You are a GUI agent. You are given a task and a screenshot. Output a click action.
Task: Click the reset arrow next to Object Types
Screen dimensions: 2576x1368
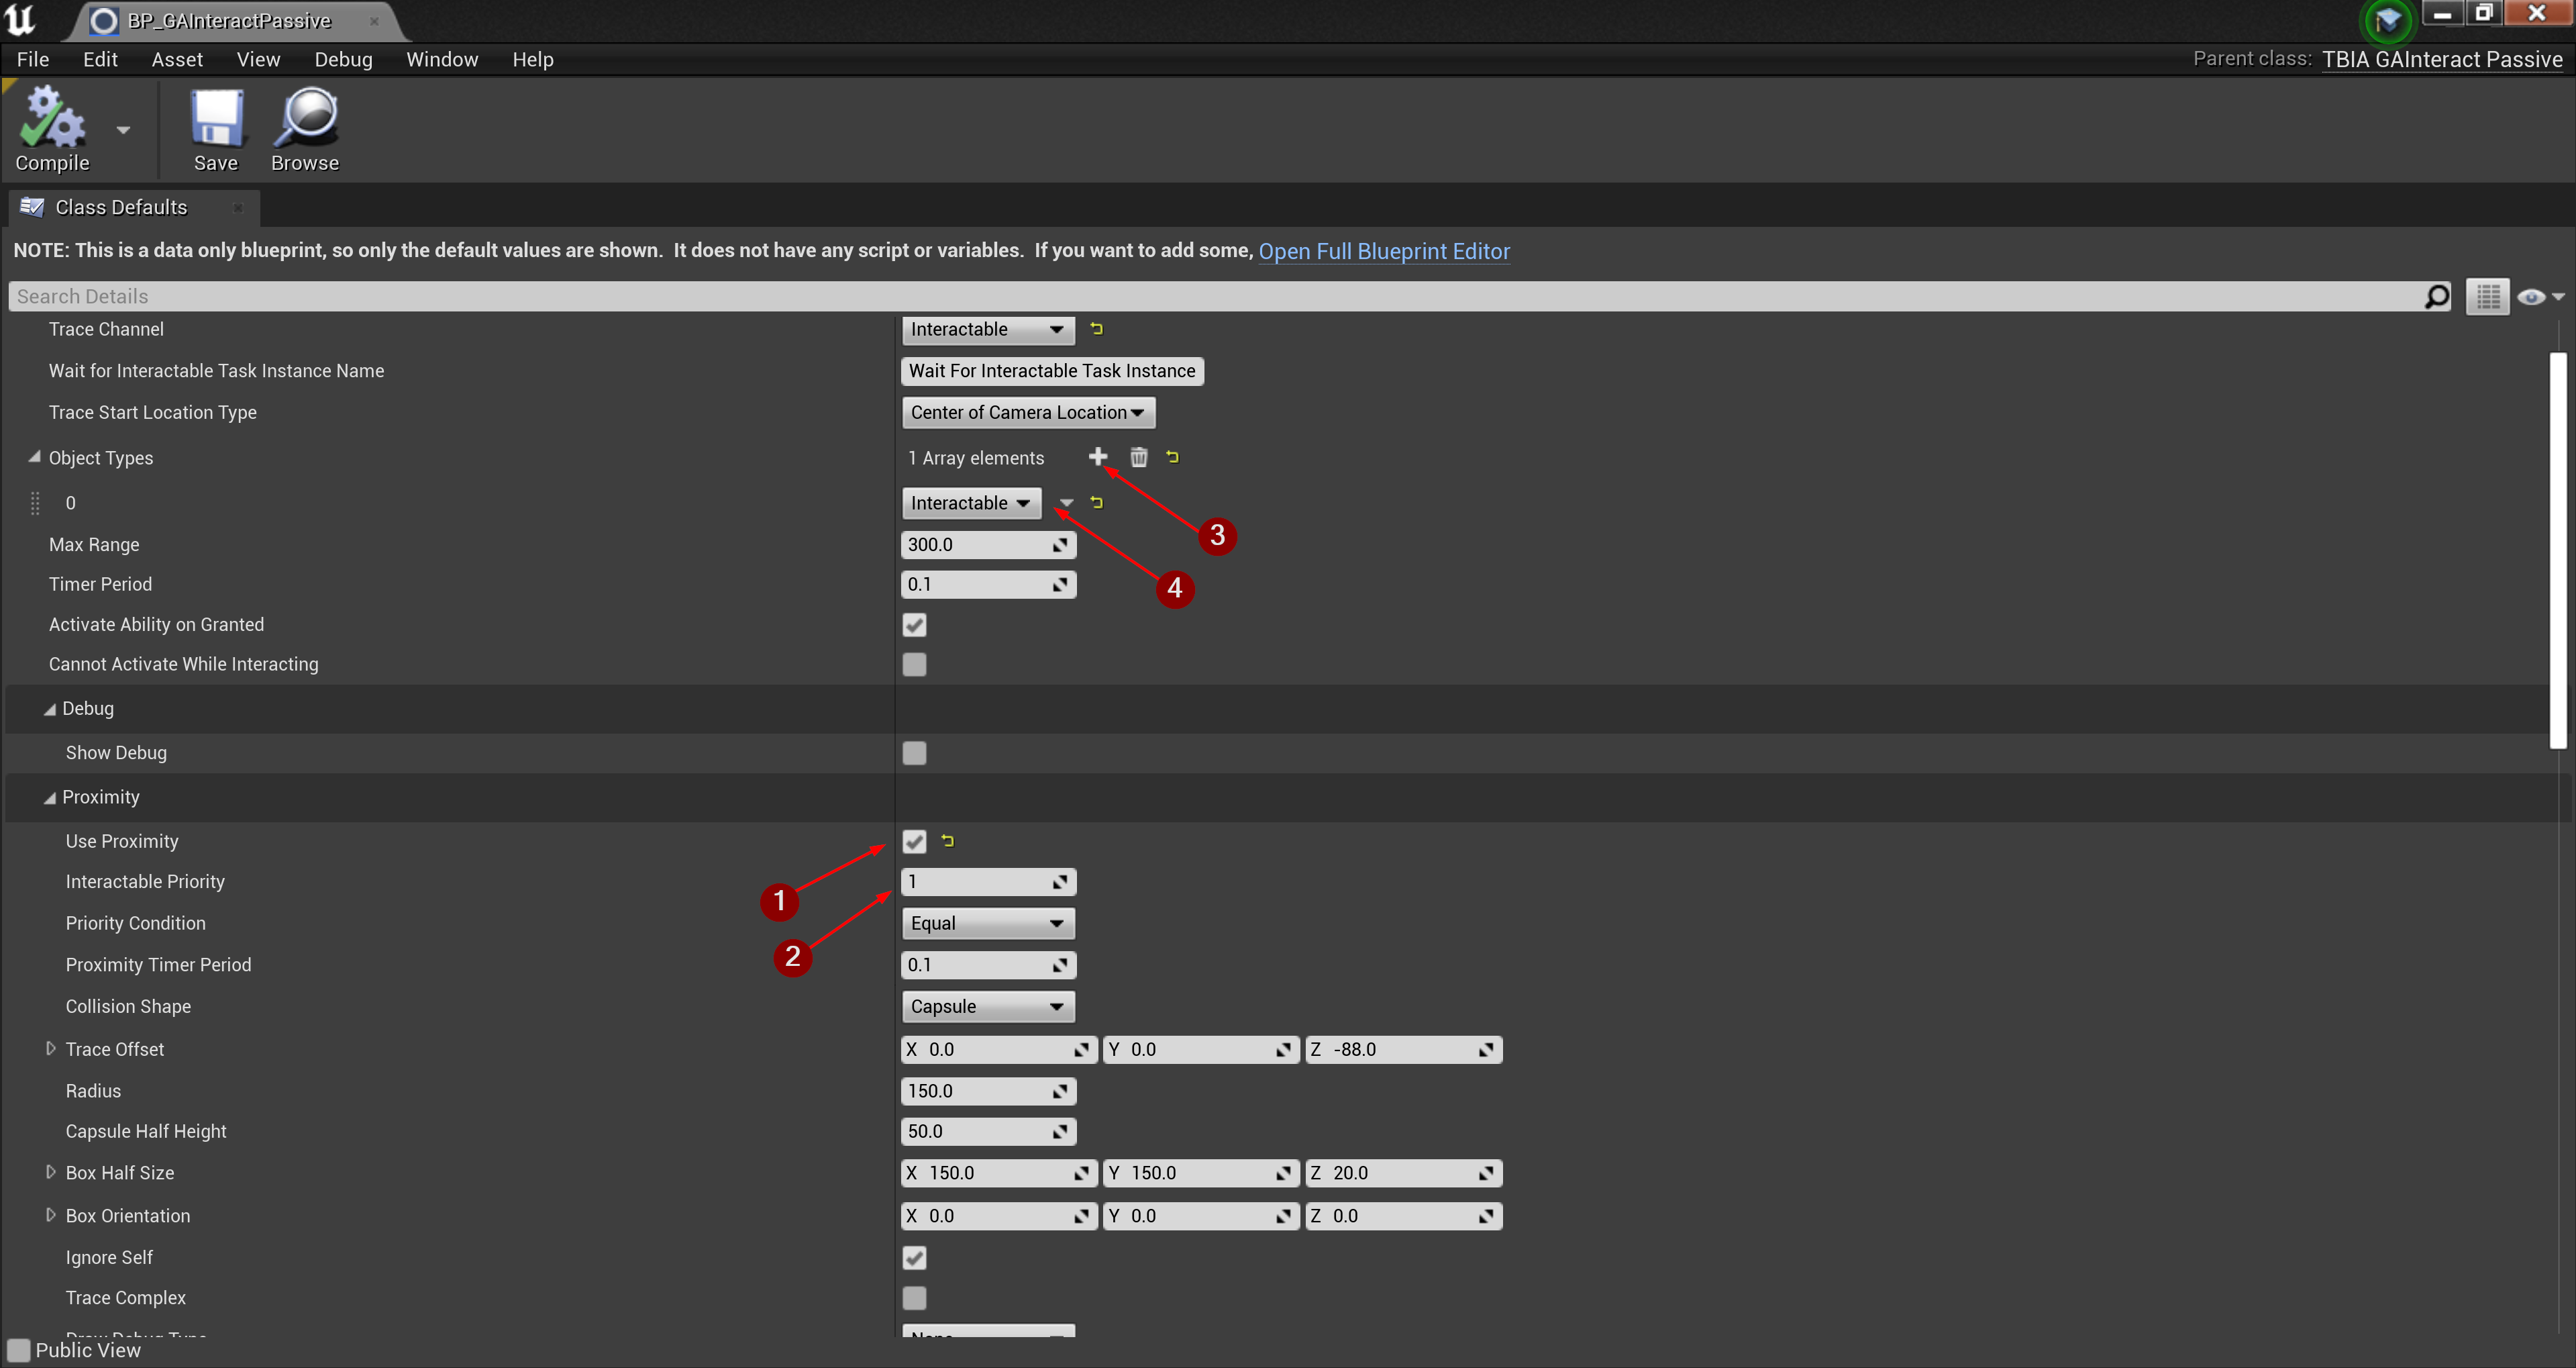(1174, 456)
